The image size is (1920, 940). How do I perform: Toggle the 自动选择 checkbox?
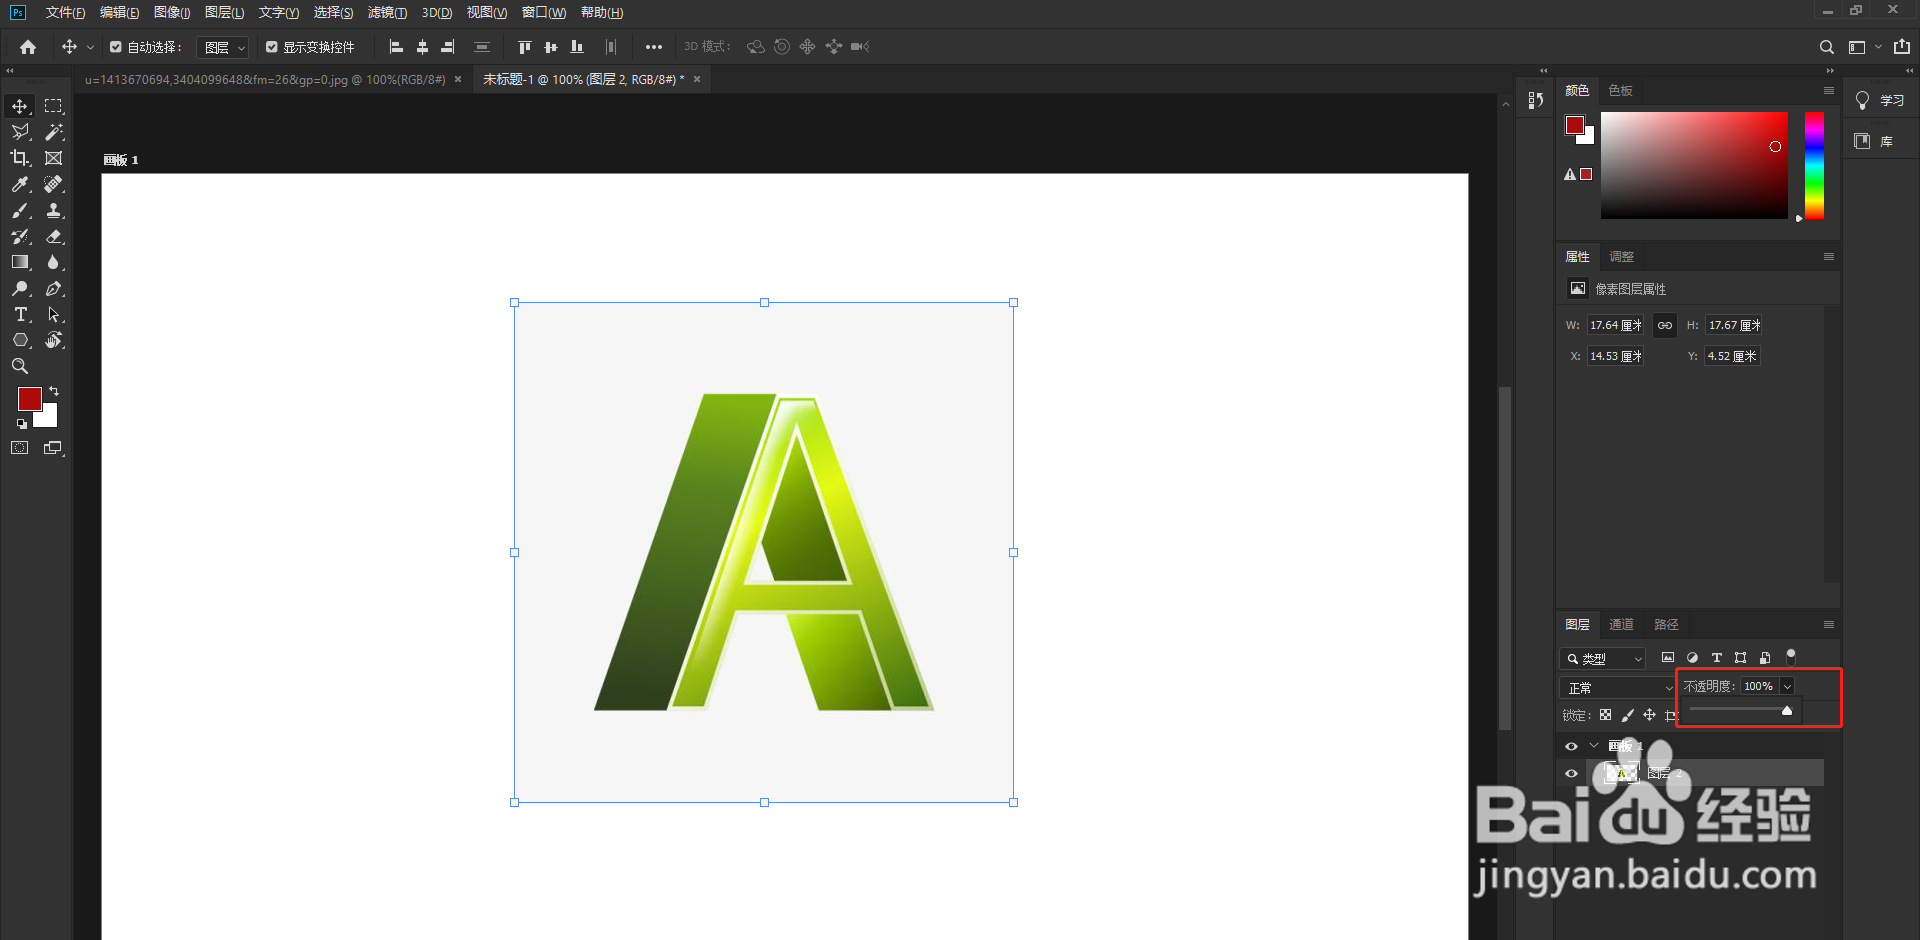tap(116, 47)
